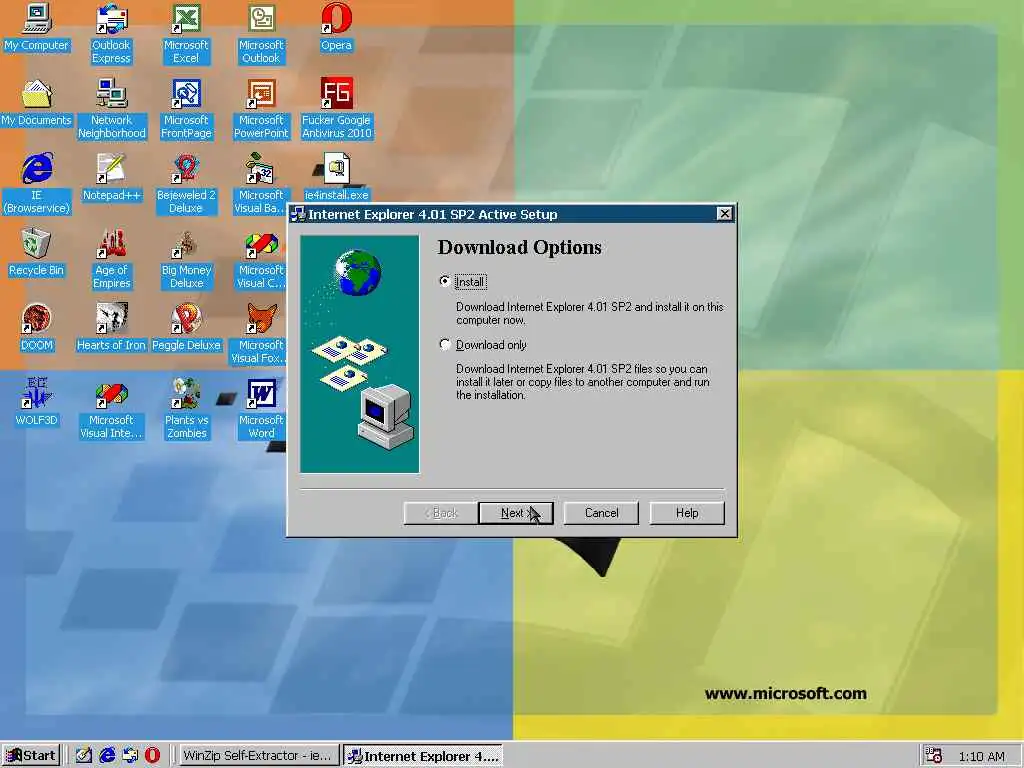Select the WOLF3D desktop shortcut
The height and width of the screenshot is (768, 1024).
pyautogui.click(x=37, y=402)
